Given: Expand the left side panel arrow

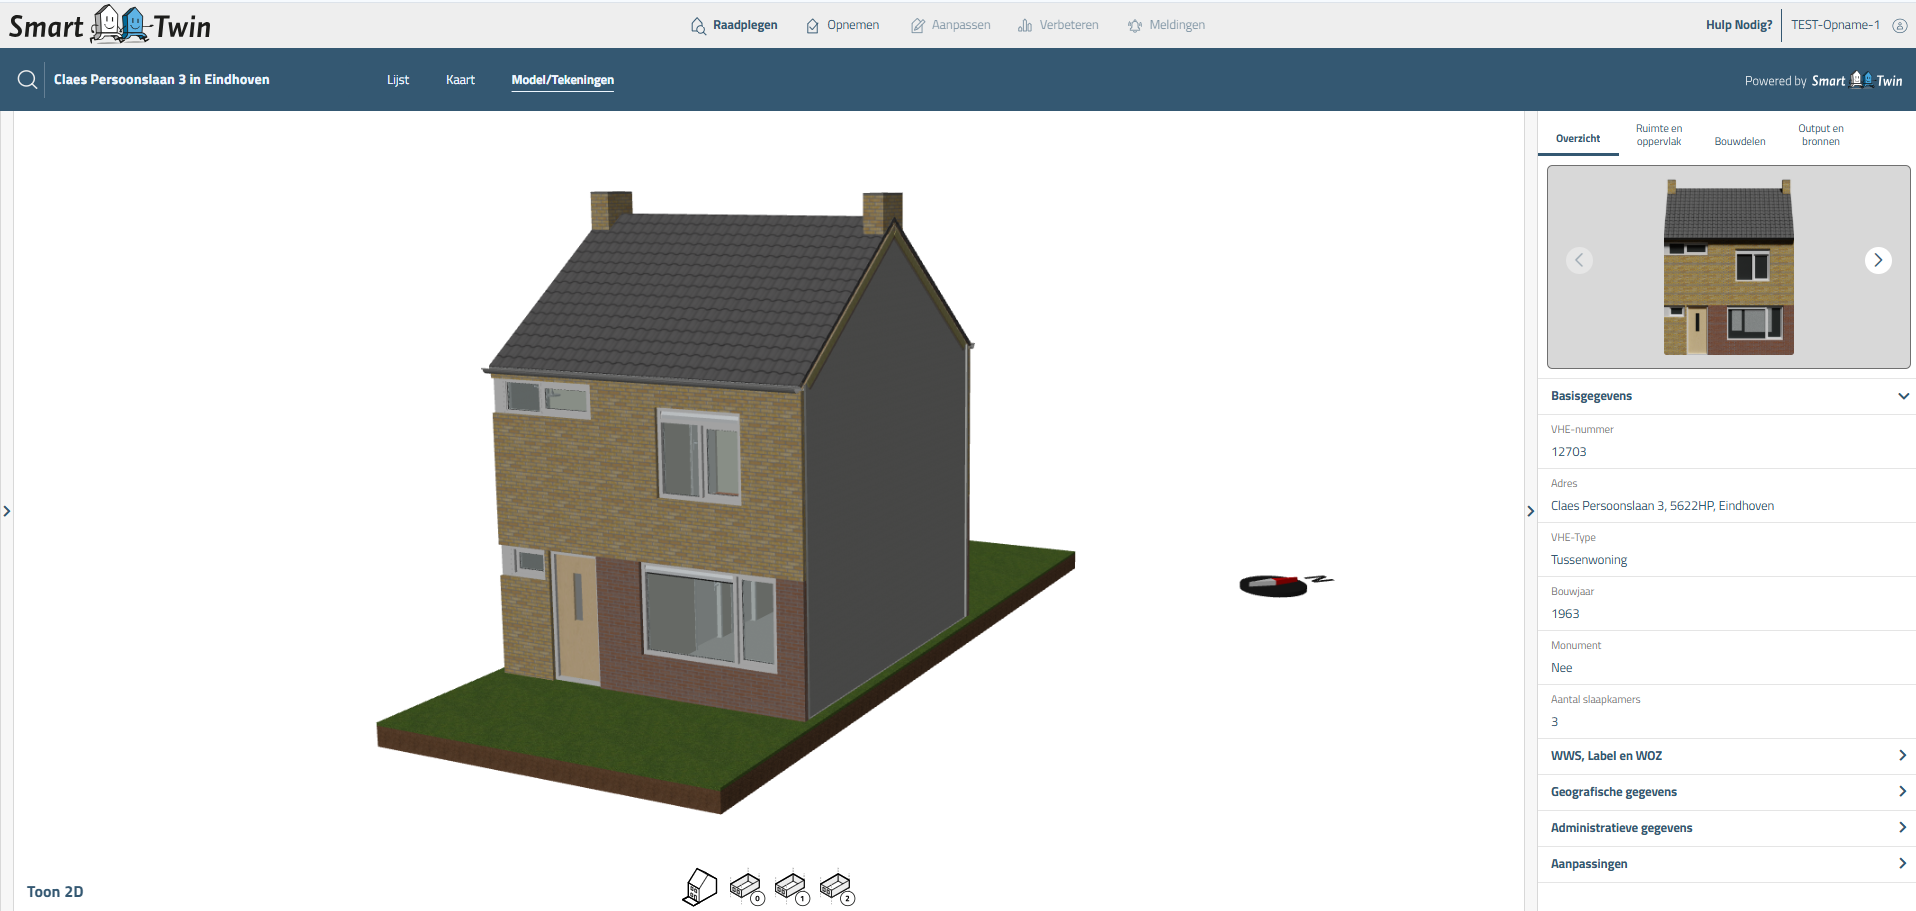Looking at the screenshot, I should (x=7, y=511).
